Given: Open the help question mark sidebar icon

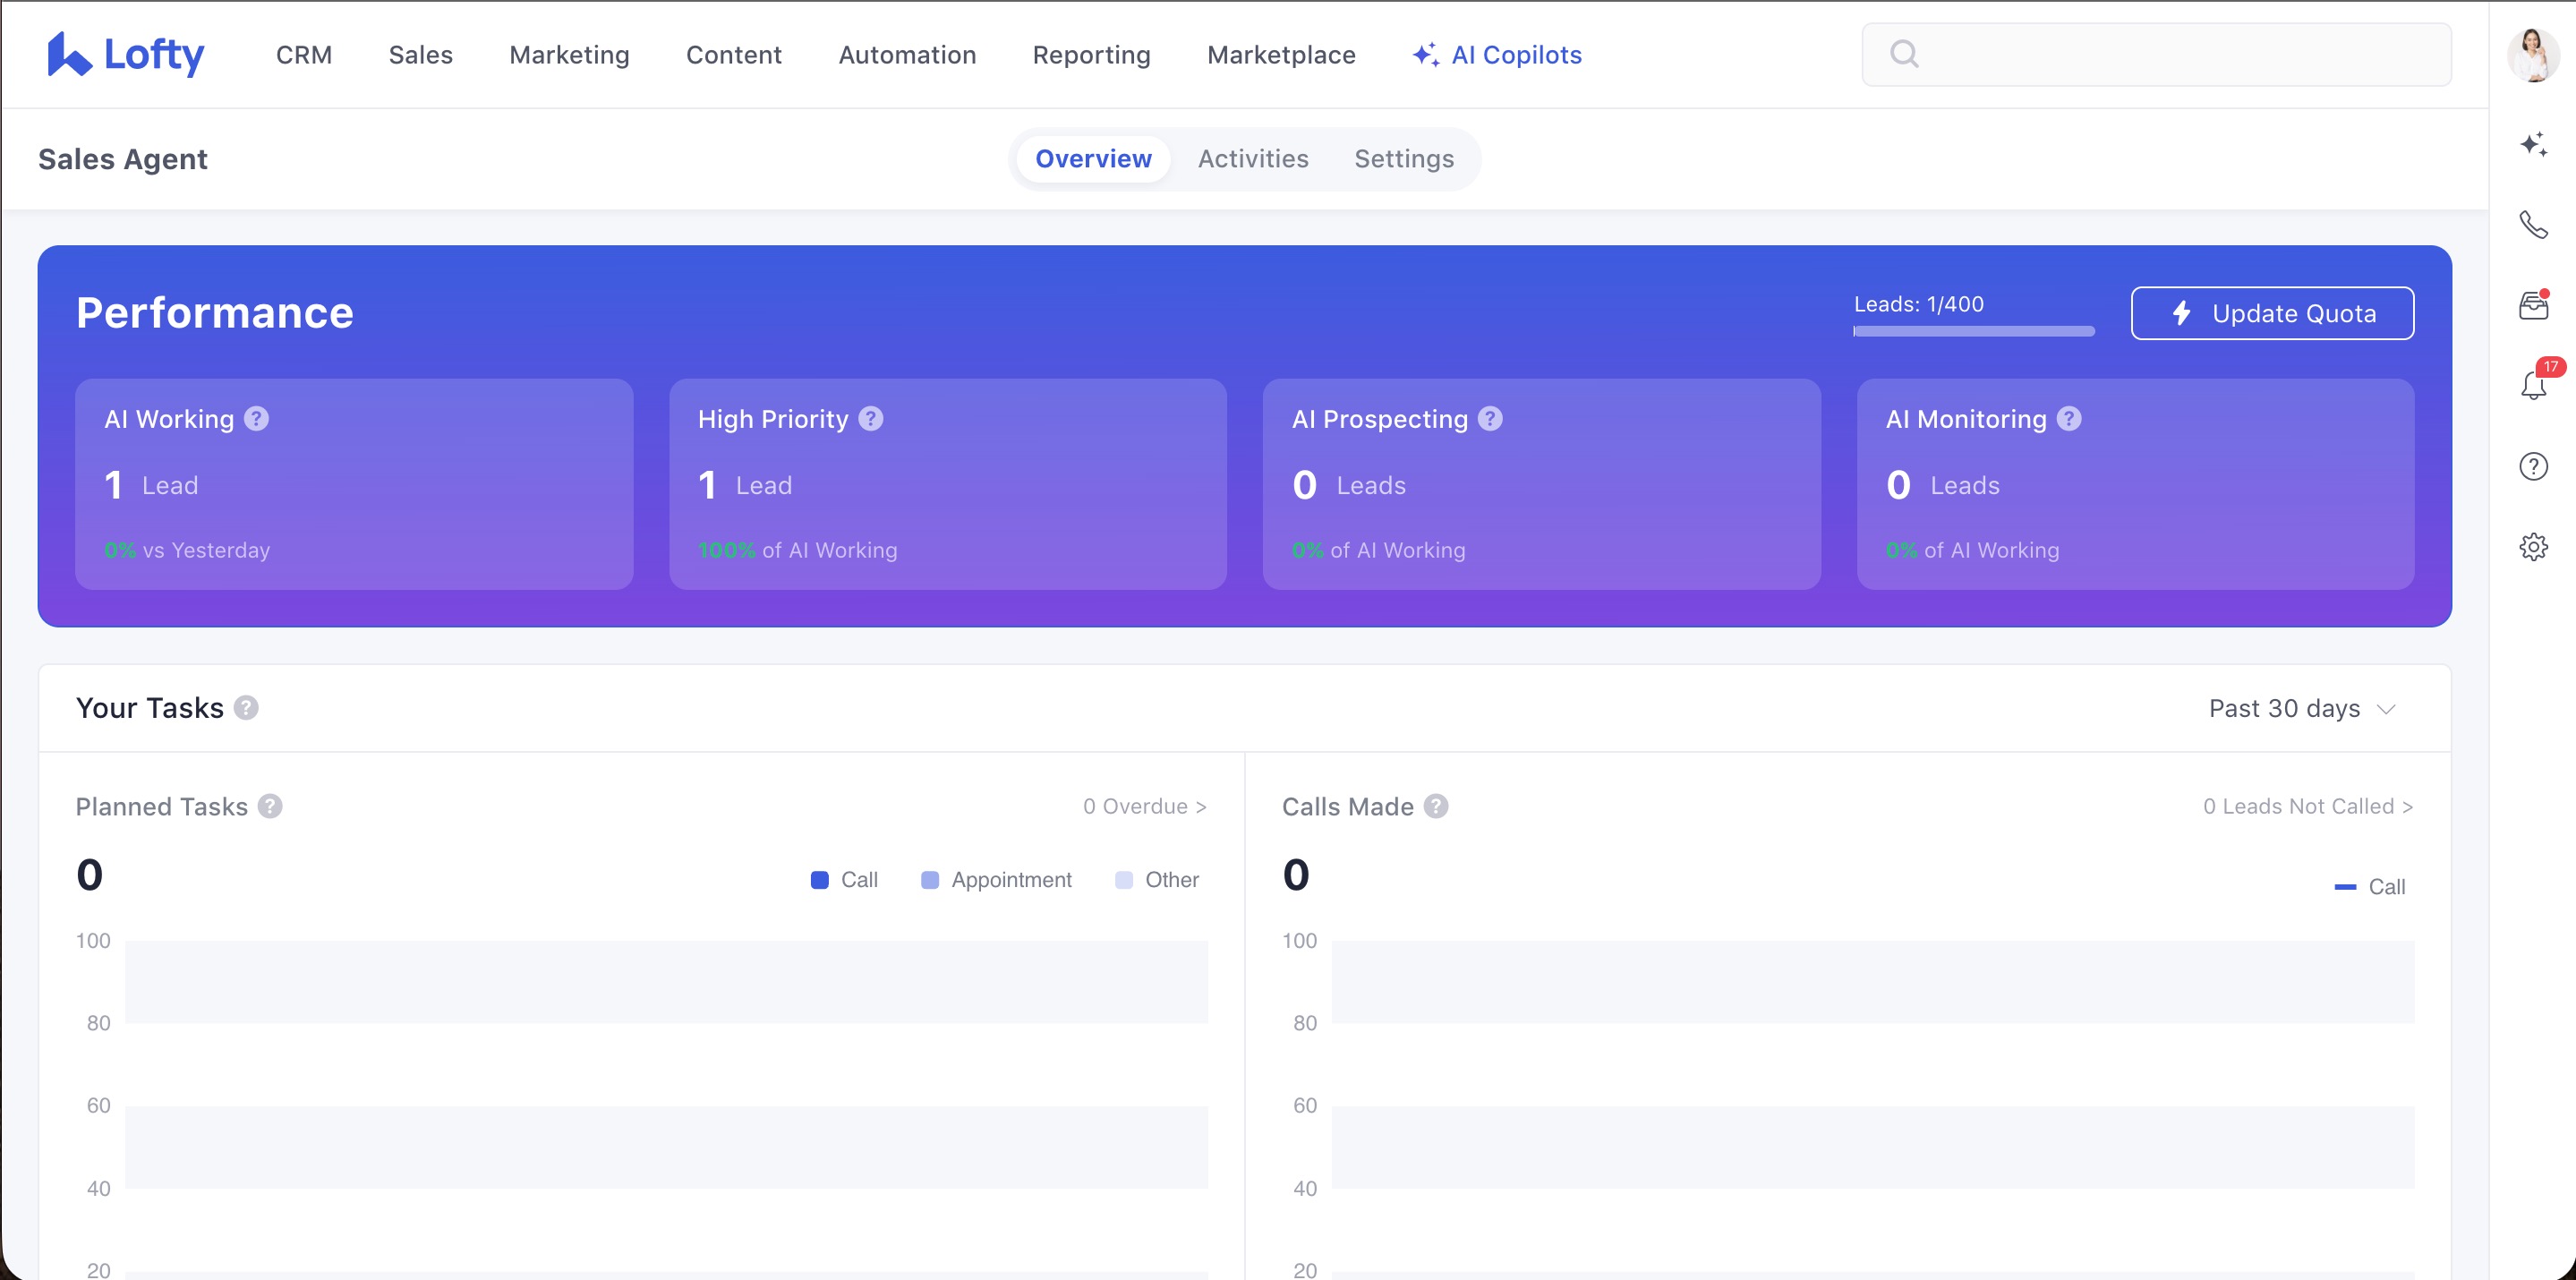Looking at the screenshot, I should pos(2532,466).
